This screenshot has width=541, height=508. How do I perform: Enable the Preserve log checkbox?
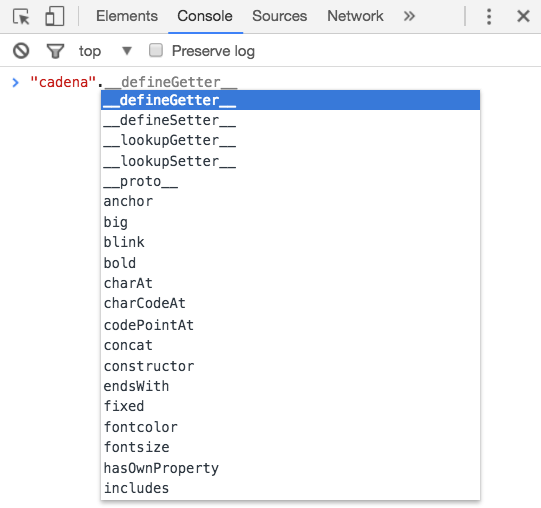click(x=156, y=50)
